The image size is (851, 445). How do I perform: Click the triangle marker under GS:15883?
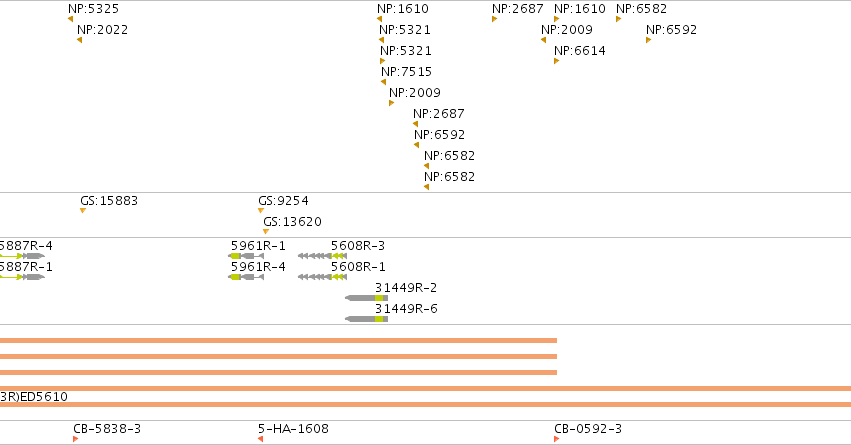tap(82, 211)
